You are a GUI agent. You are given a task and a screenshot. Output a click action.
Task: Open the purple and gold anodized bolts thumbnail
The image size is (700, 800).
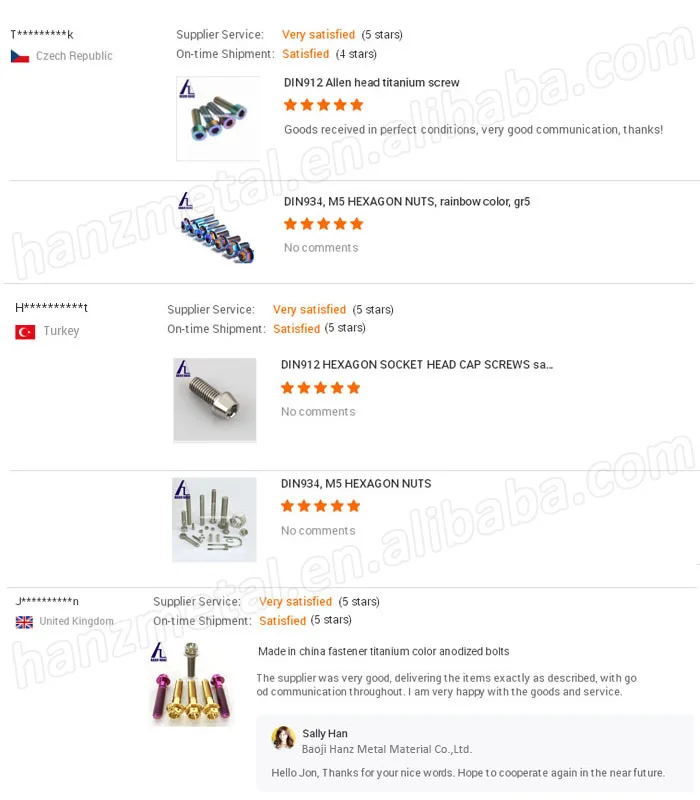(192, 683)
